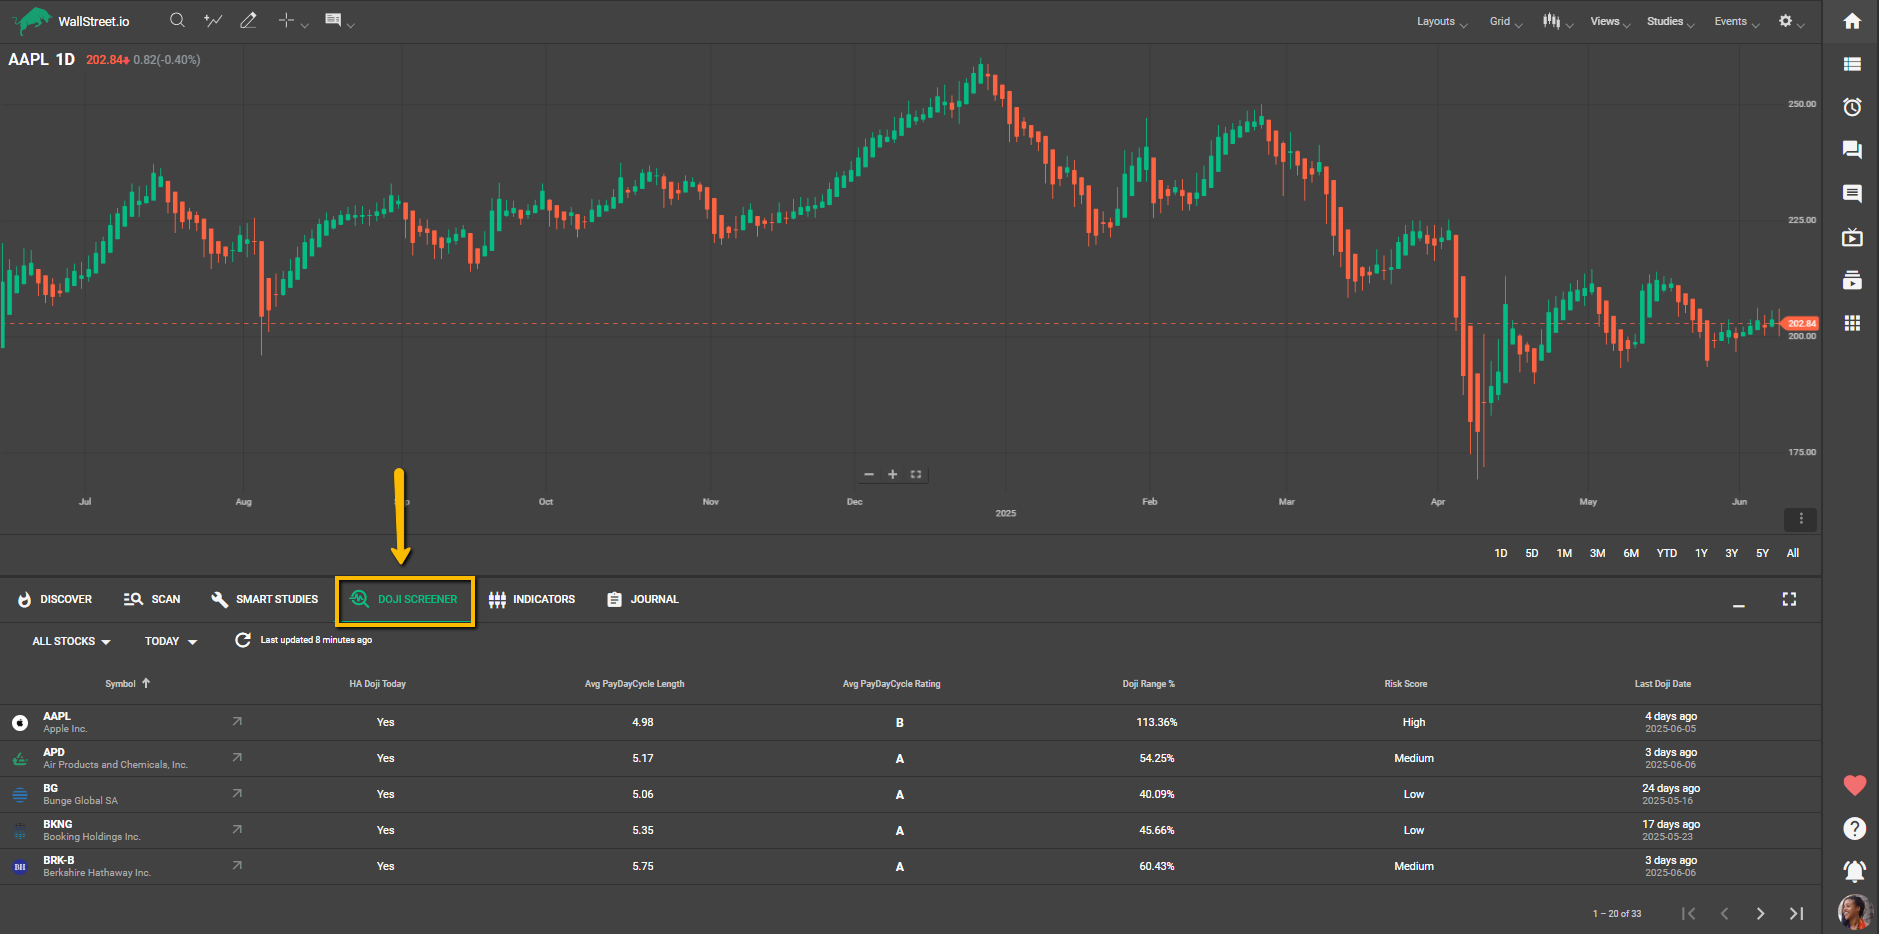Open the chart settings gear
Image resolution: width=1879 pixels, height=934 pixels.
pos(1785,21)
